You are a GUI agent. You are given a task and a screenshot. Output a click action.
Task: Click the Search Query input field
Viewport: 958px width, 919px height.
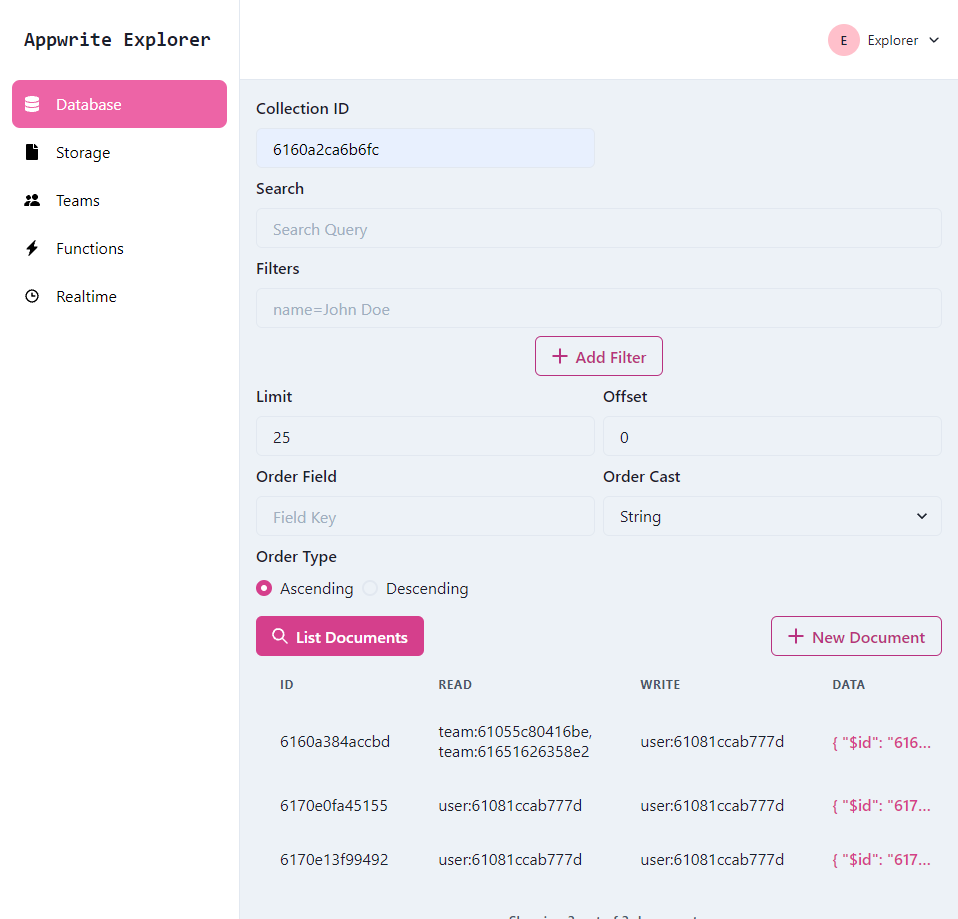(x=599, y=229)
